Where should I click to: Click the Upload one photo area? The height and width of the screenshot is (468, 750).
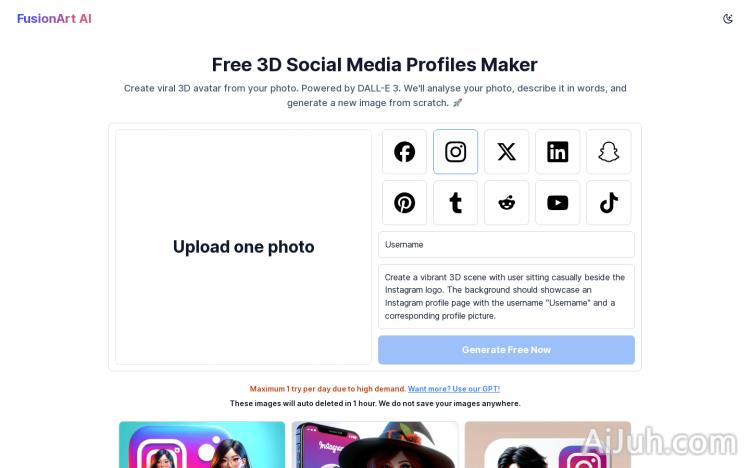click(243, 247)
